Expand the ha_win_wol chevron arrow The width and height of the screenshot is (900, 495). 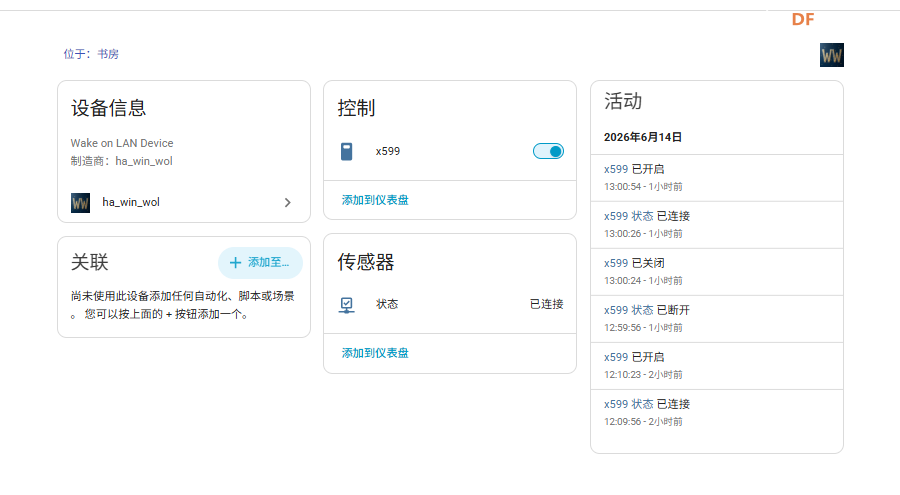(x=288, y=203)
